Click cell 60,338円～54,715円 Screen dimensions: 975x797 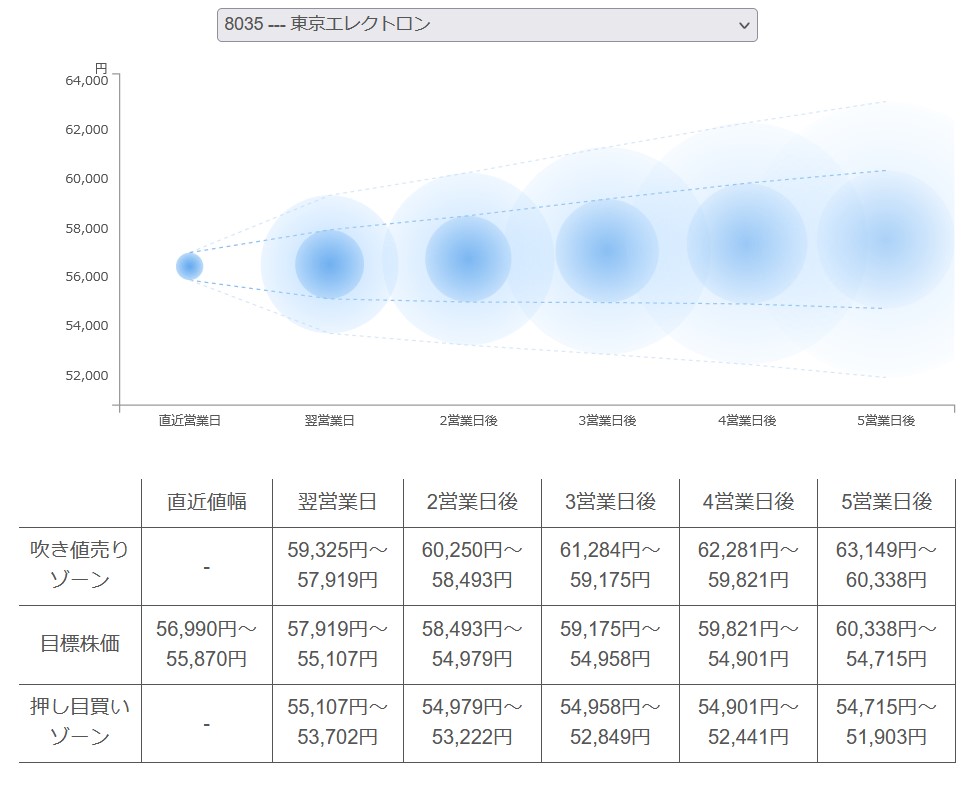887,644
